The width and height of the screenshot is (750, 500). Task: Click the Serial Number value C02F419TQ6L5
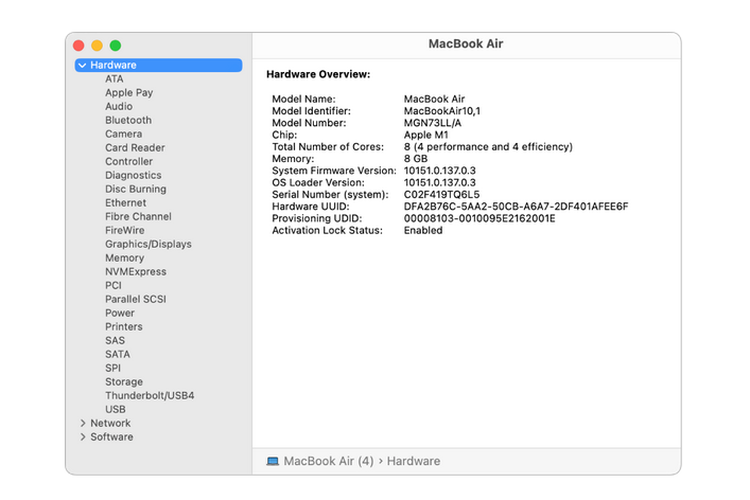(x=441, y=194)
